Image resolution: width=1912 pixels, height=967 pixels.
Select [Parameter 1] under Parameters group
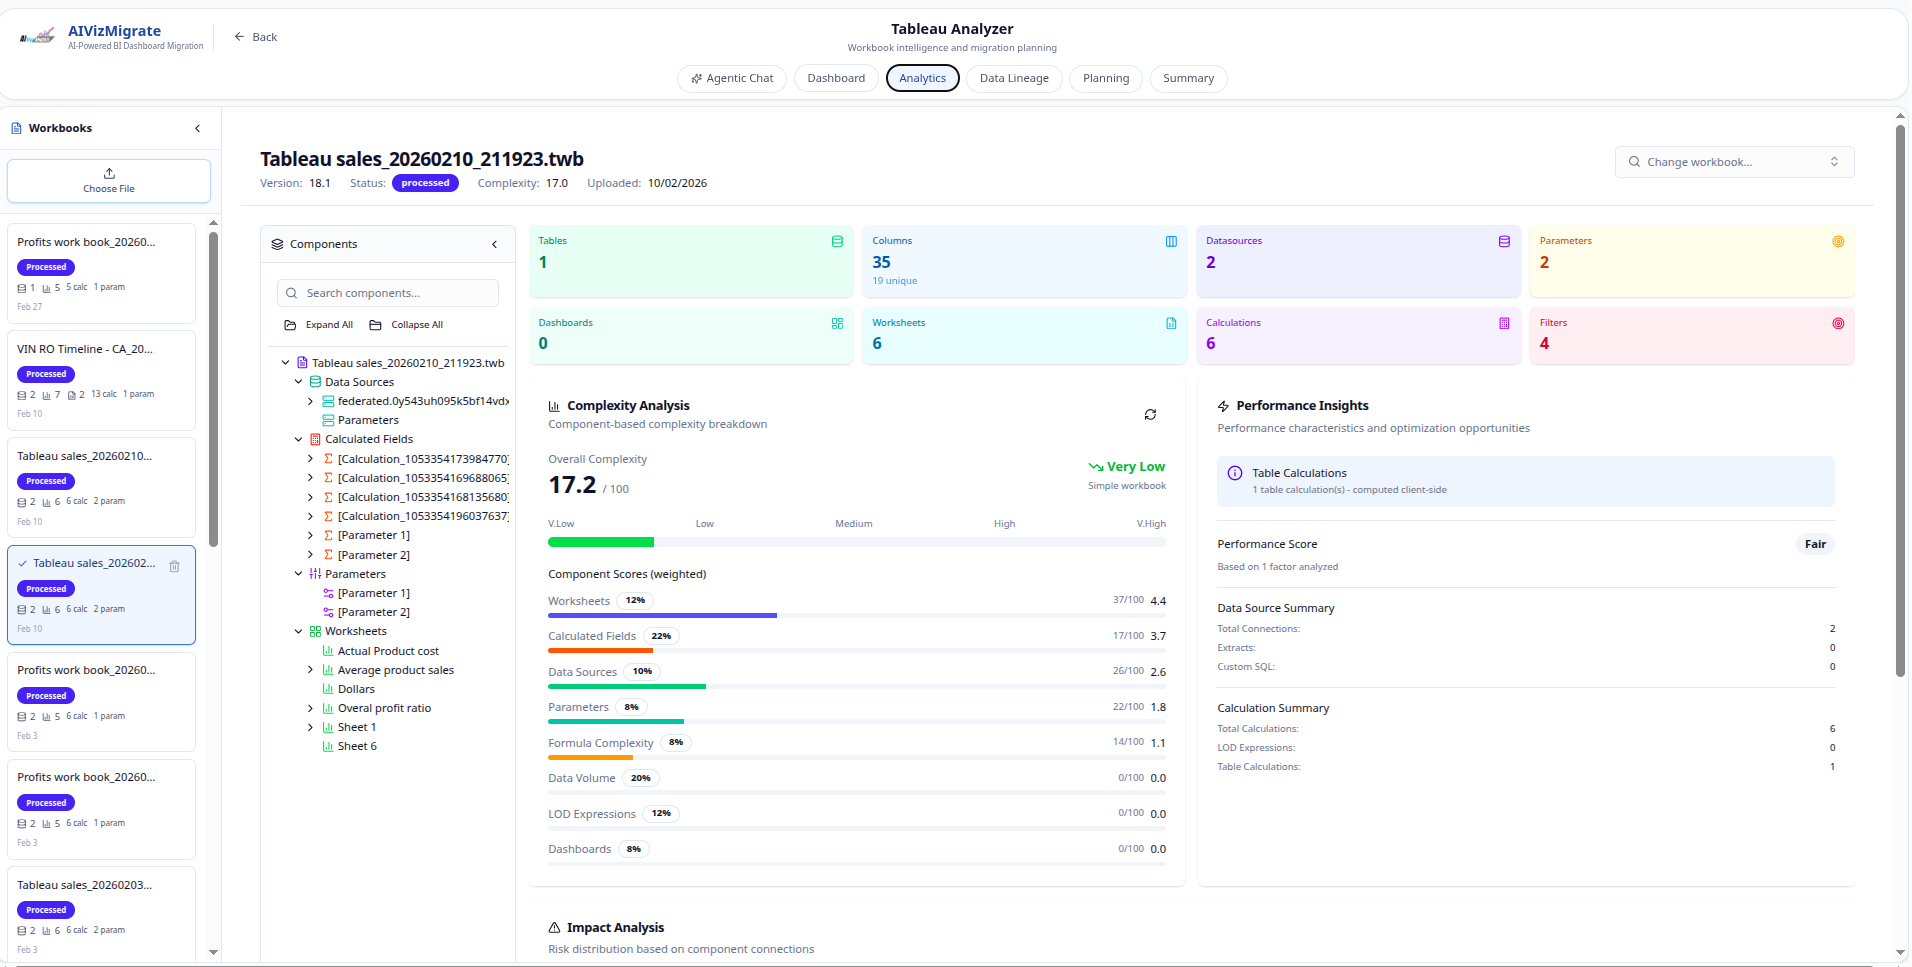coord(374,593)
